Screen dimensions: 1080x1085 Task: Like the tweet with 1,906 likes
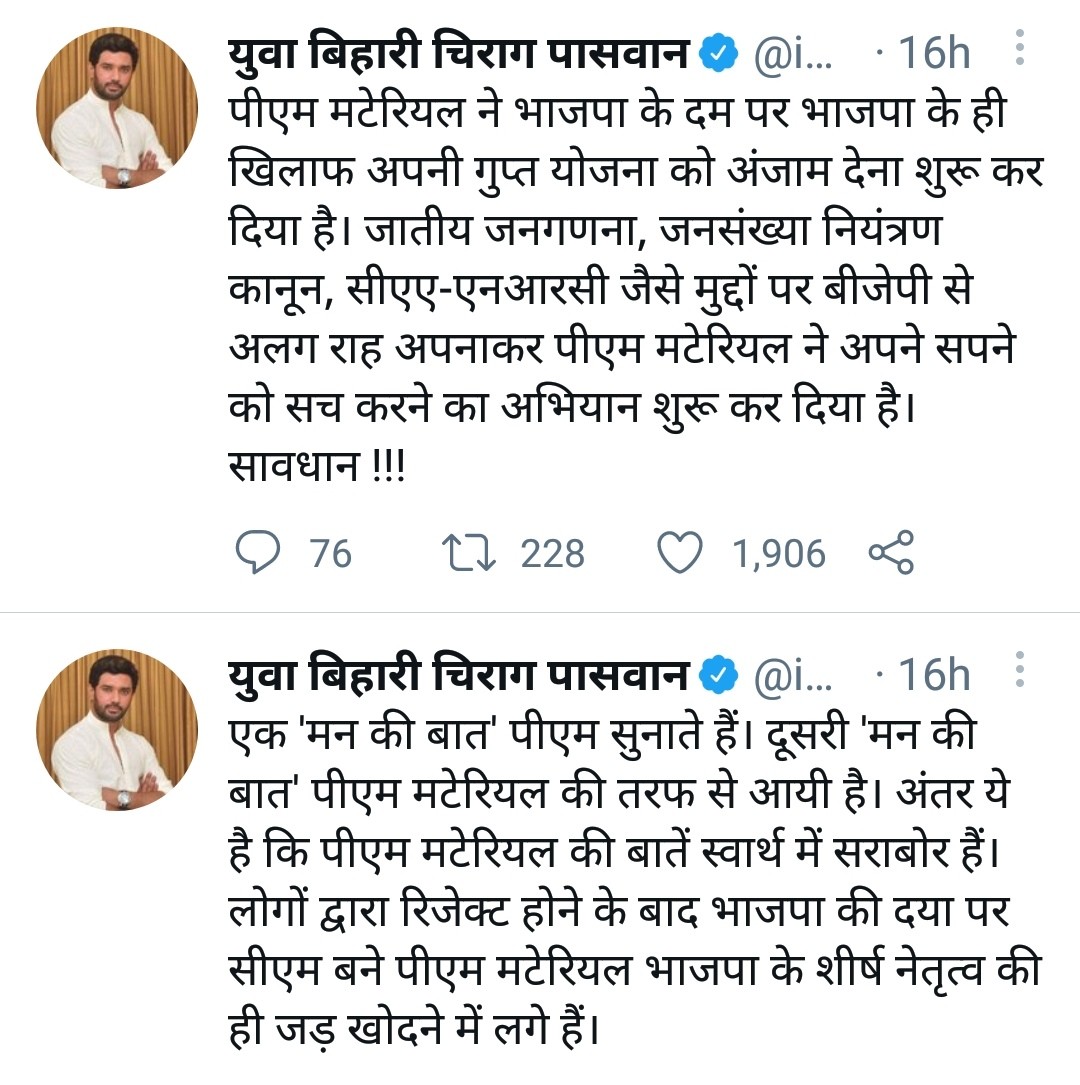pyautogui.click(x=680, y=553)
